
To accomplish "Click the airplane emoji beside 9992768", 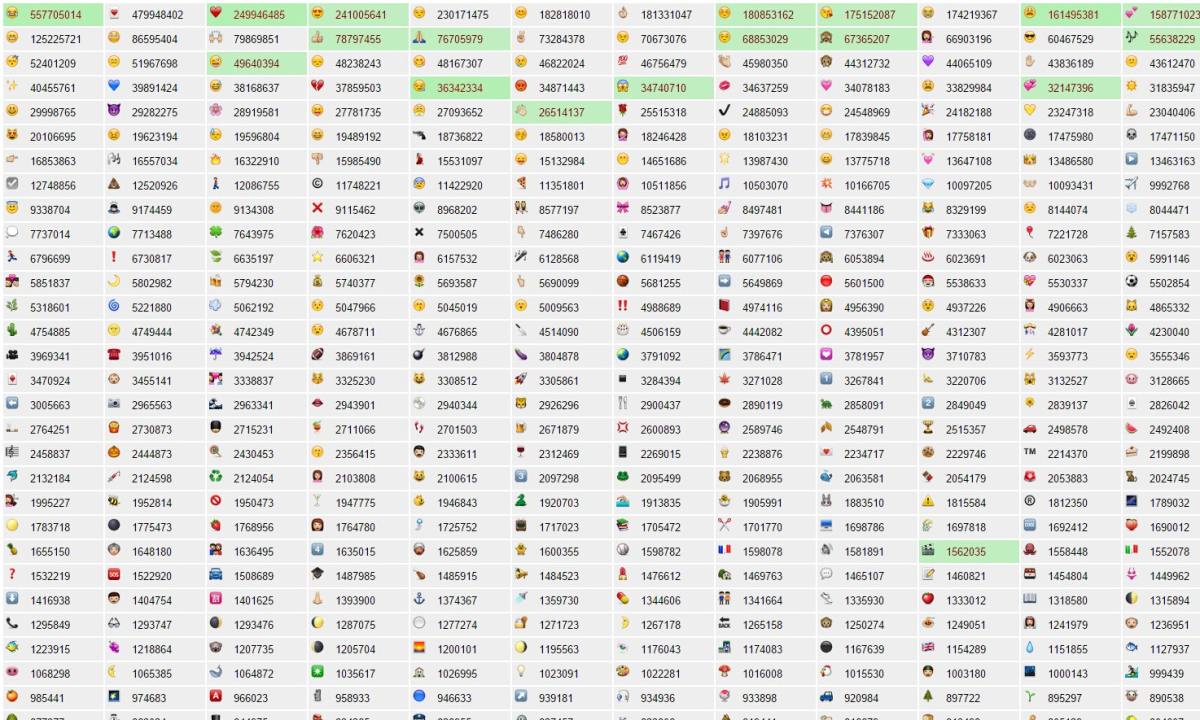I will click(1132, 184).
